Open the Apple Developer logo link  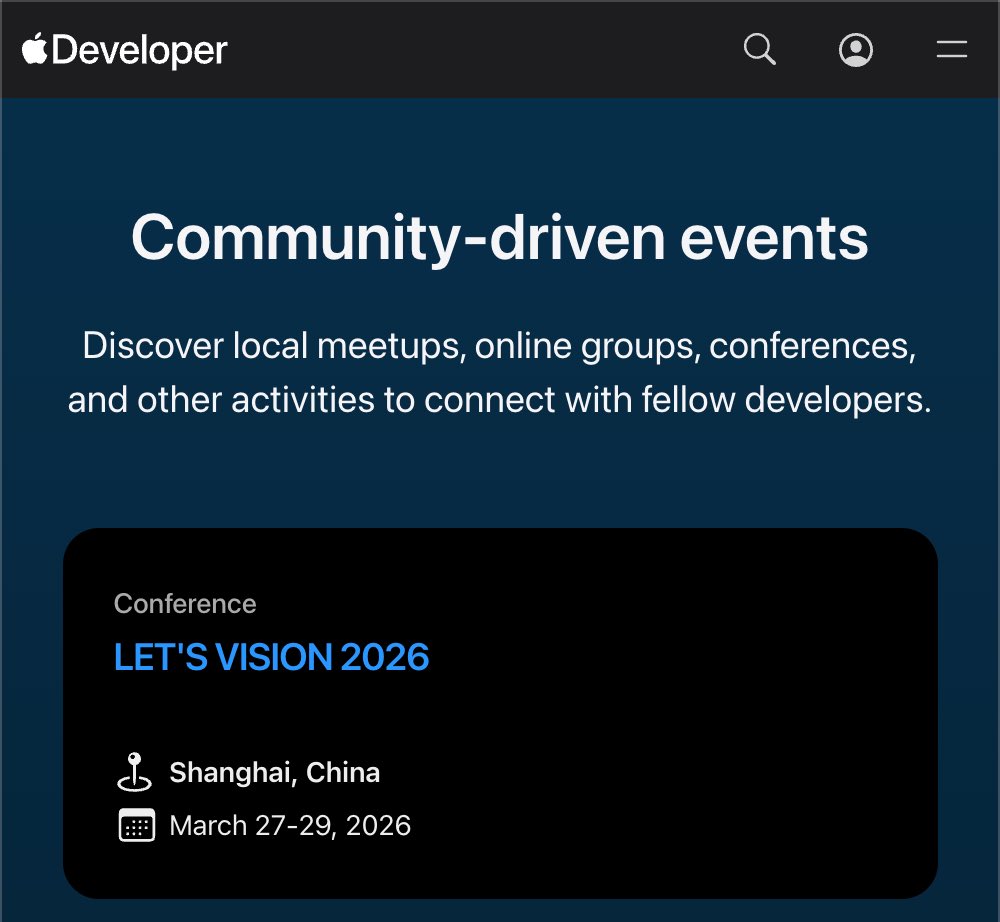click(x=124, y=50)
